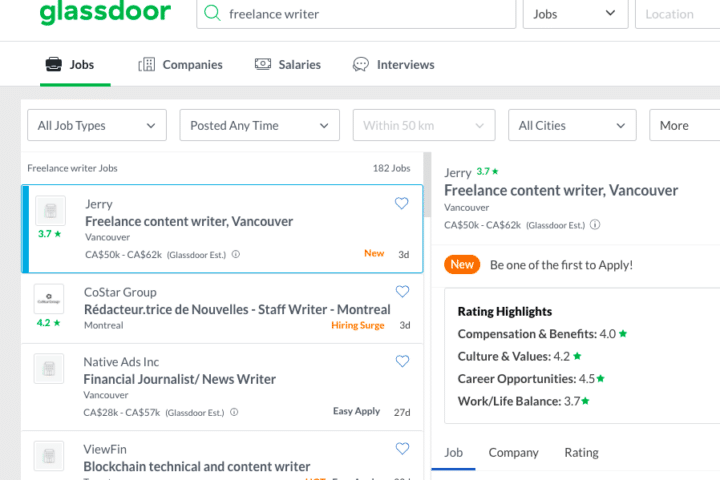Click the freelance writer search field
Image resolution: width=720 pixels, height=480 pixels.
click(356, 14)
